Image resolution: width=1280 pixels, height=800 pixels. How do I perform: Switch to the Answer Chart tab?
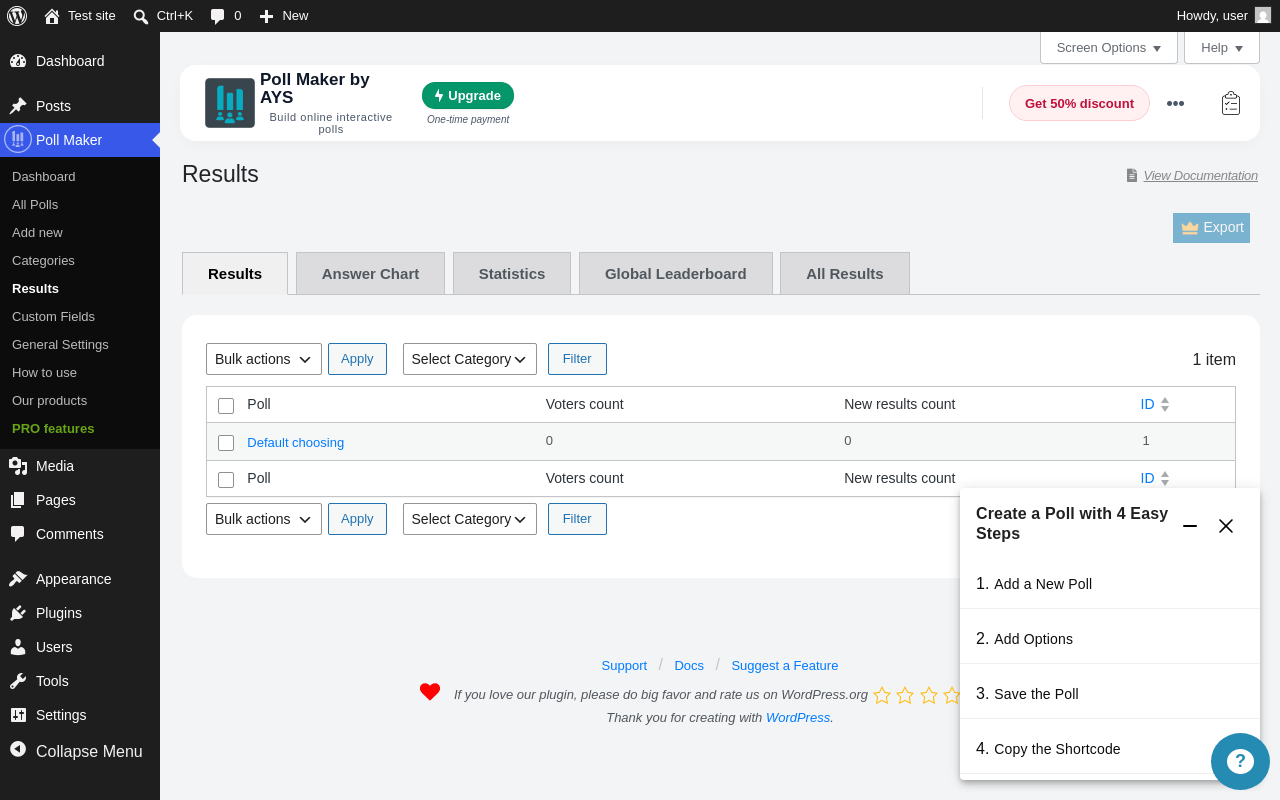[x=370, y=273]
